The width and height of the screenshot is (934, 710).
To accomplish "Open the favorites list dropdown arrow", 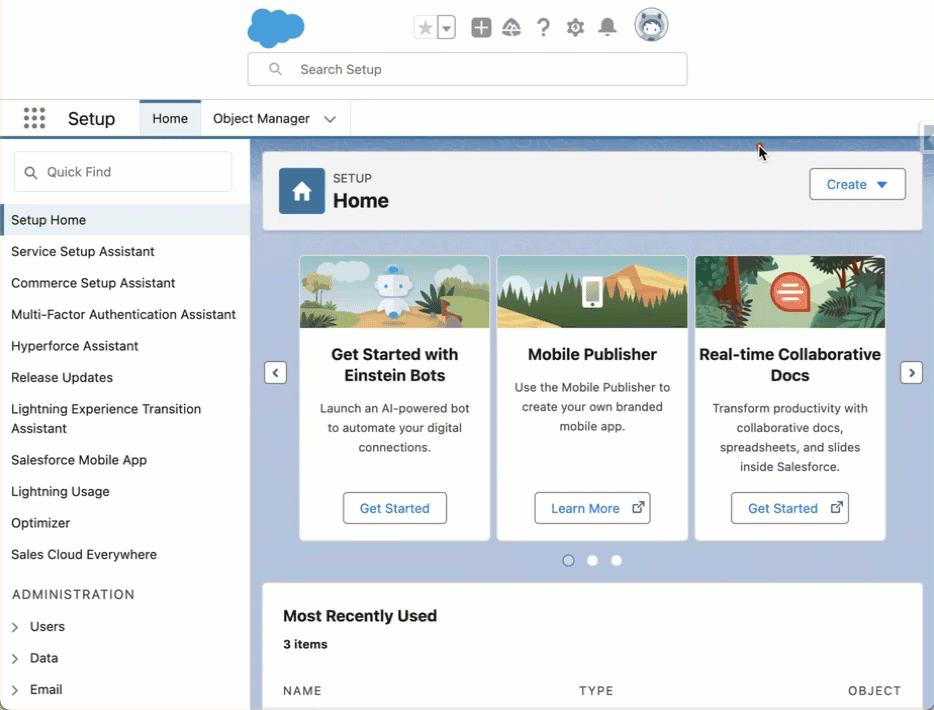I will [x=447, y=27].
